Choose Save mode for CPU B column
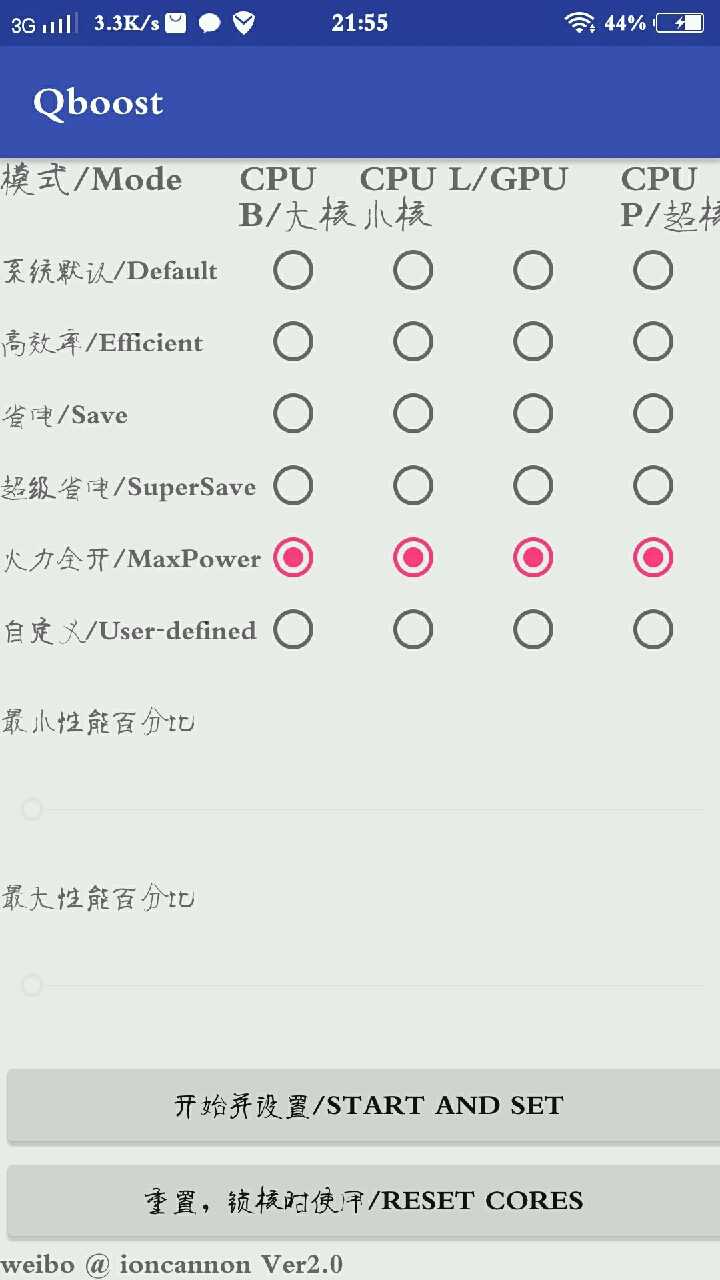Image resolution: width=720 pixels, height=1280 pixels. click(x=293, y=414)
